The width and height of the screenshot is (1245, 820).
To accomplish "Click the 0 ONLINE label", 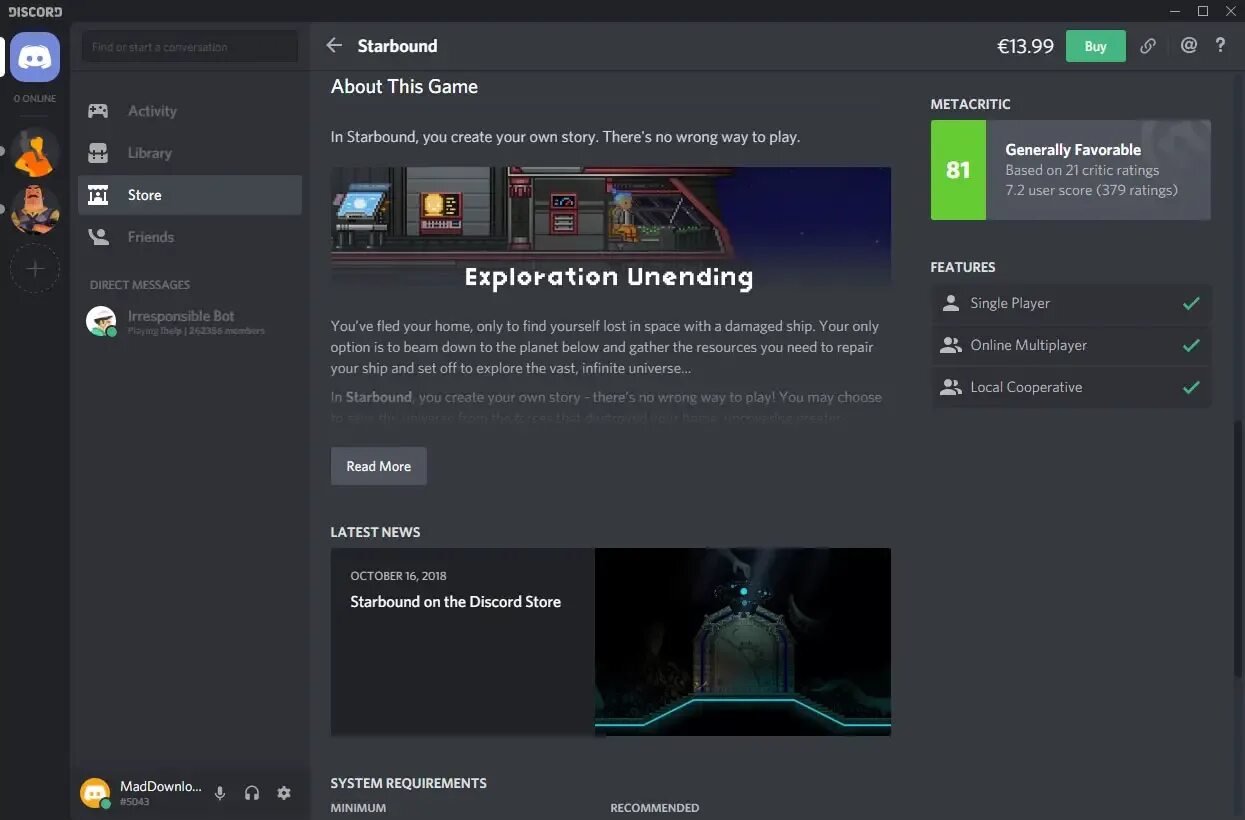I will pos(35,99).
